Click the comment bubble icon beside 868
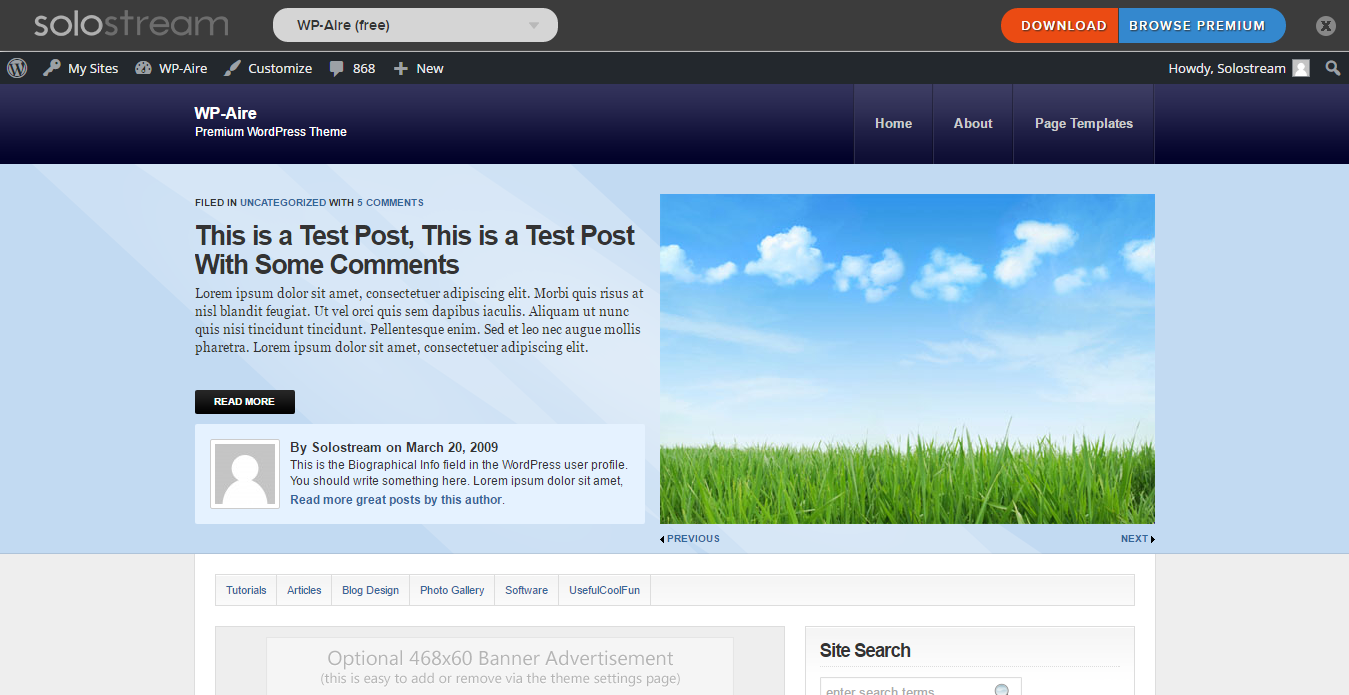 [337, 68]
